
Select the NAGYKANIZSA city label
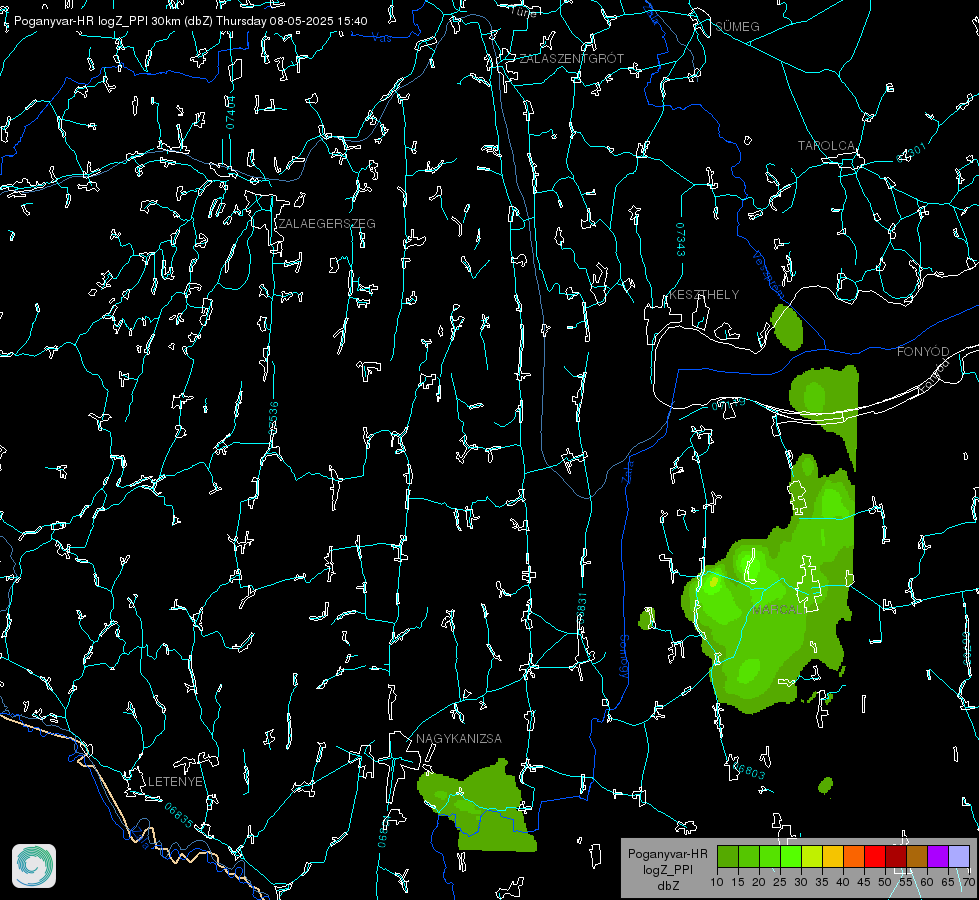(x=459, y=739)
